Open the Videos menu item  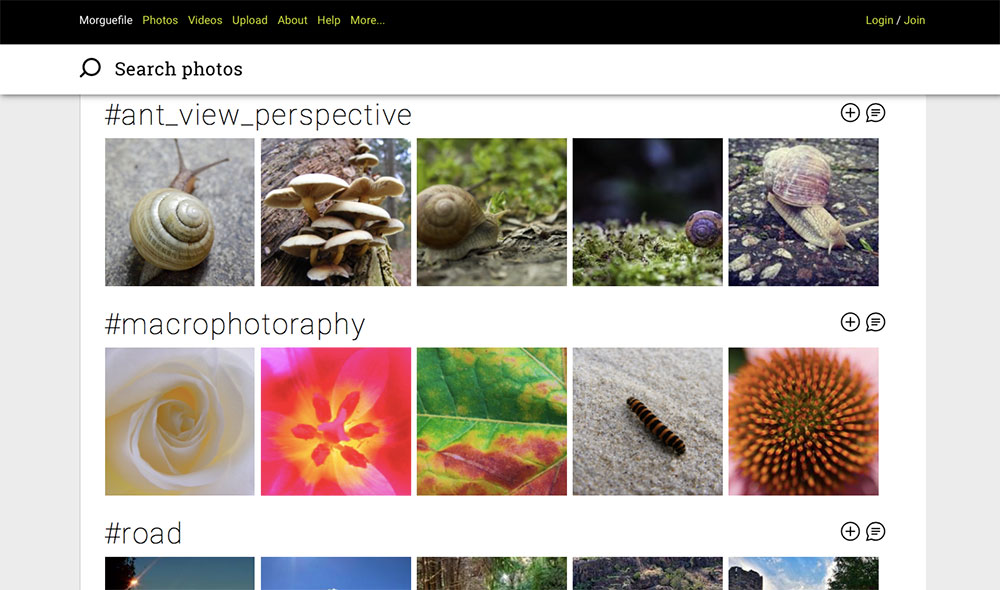(x=205, y=20)
